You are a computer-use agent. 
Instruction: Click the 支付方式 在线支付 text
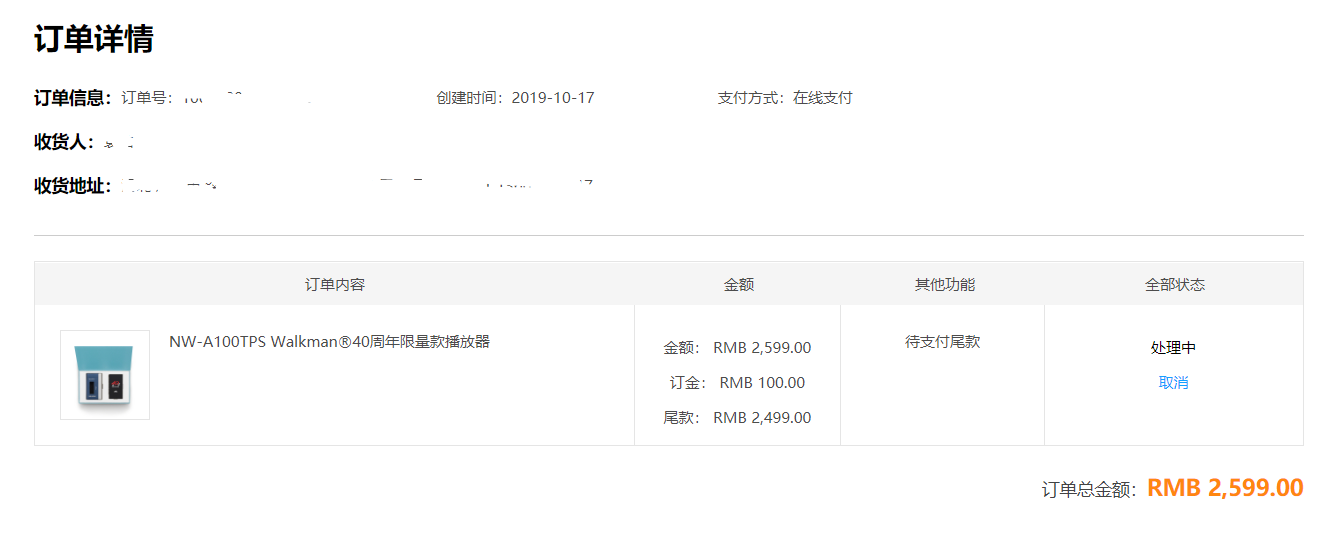(785, 98)
